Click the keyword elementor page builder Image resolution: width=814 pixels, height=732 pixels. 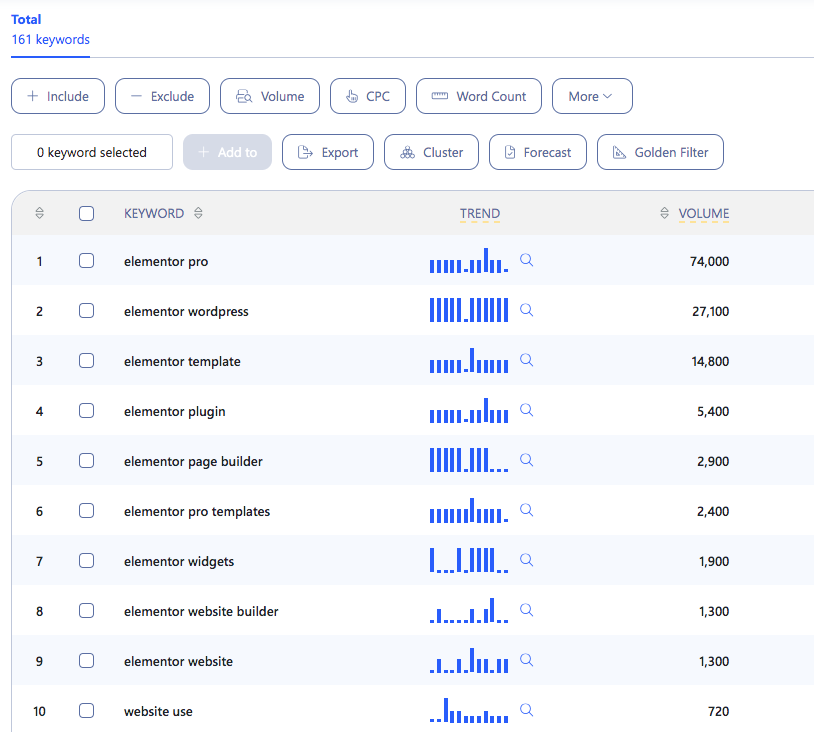click(x=193, y=462)
